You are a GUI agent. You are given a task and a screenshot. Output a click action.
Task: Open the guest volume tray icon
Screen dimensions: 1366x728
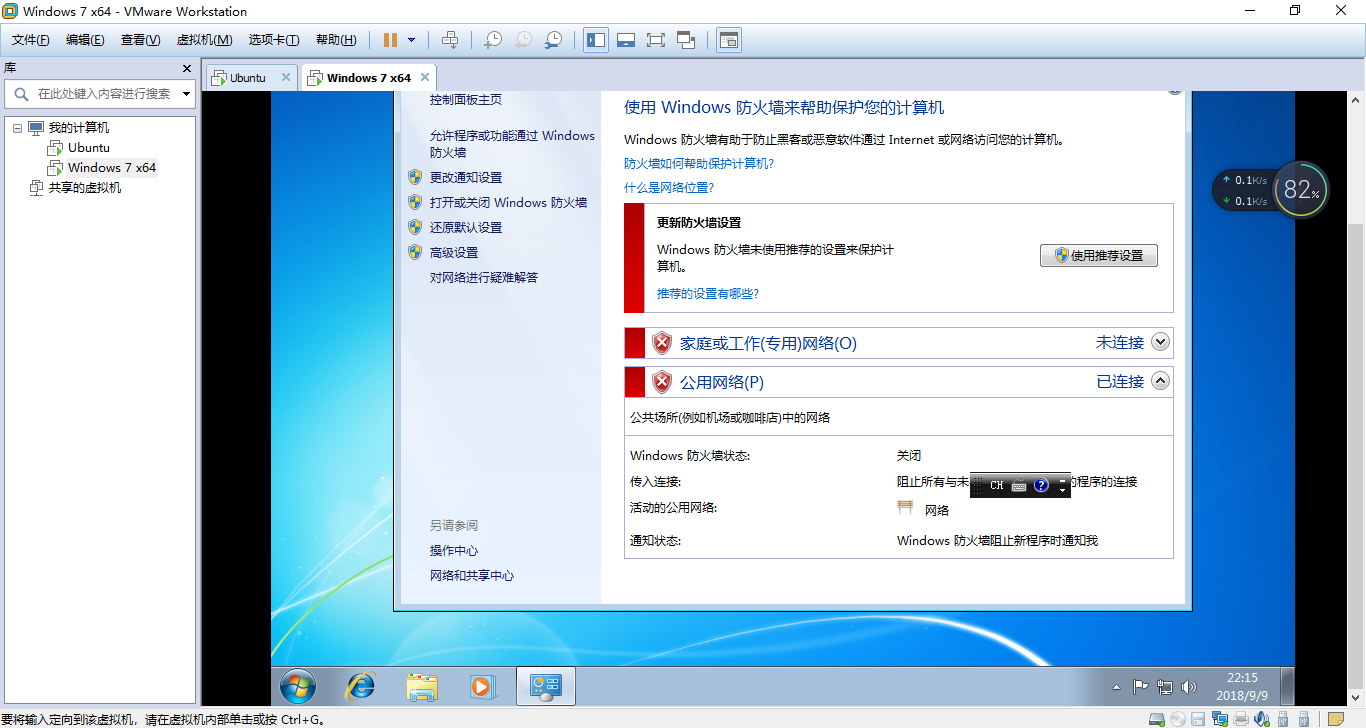(1189, 687)
